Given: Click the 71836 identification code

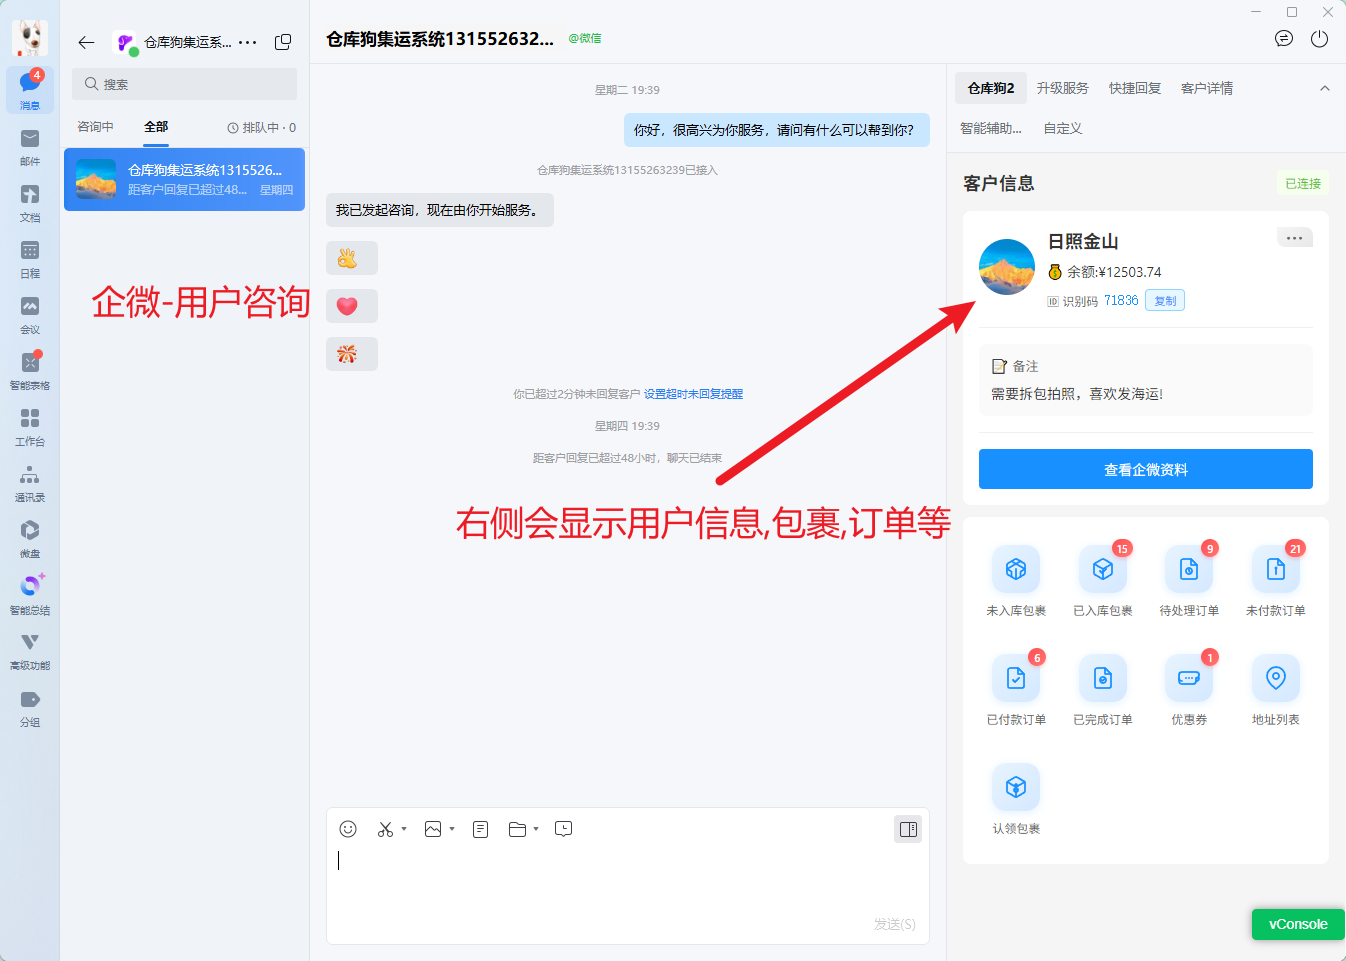Looking at the screenshot, I should (x=1121, y=301).
